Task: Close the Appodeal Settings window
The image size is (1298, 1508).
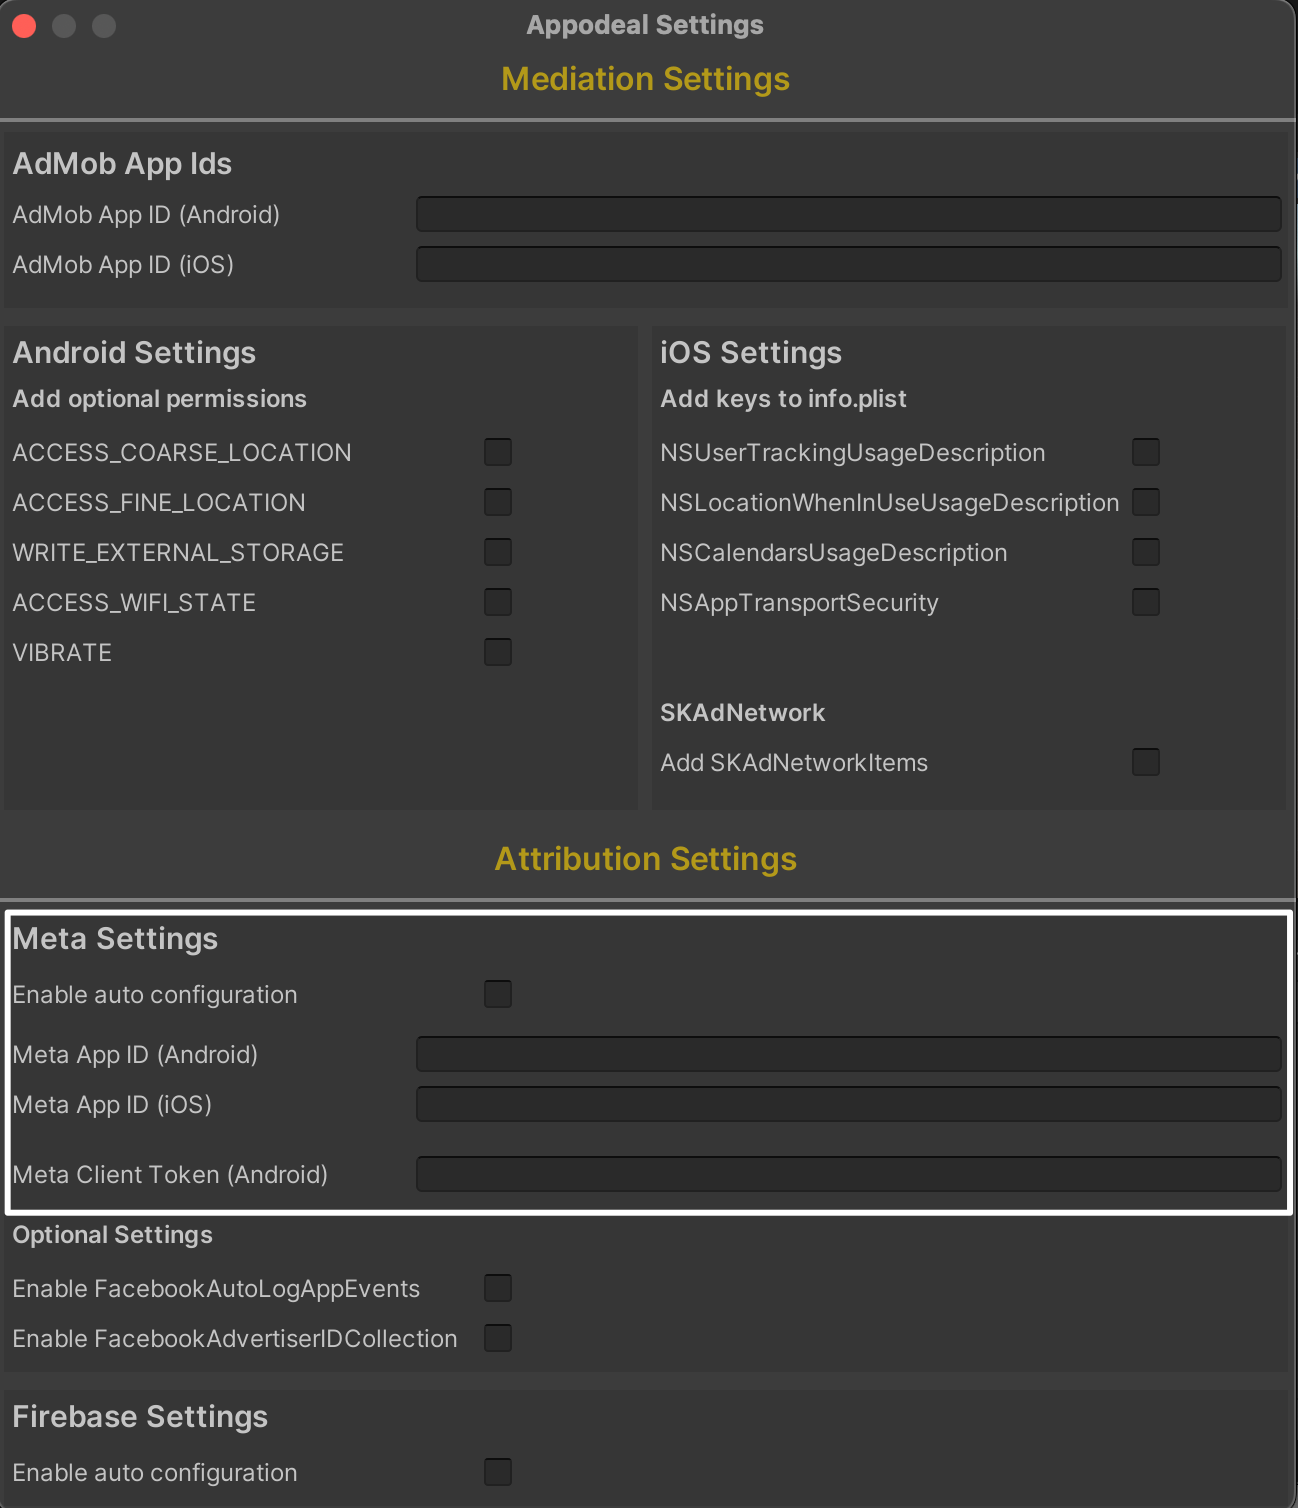Action: coord(25,26)
